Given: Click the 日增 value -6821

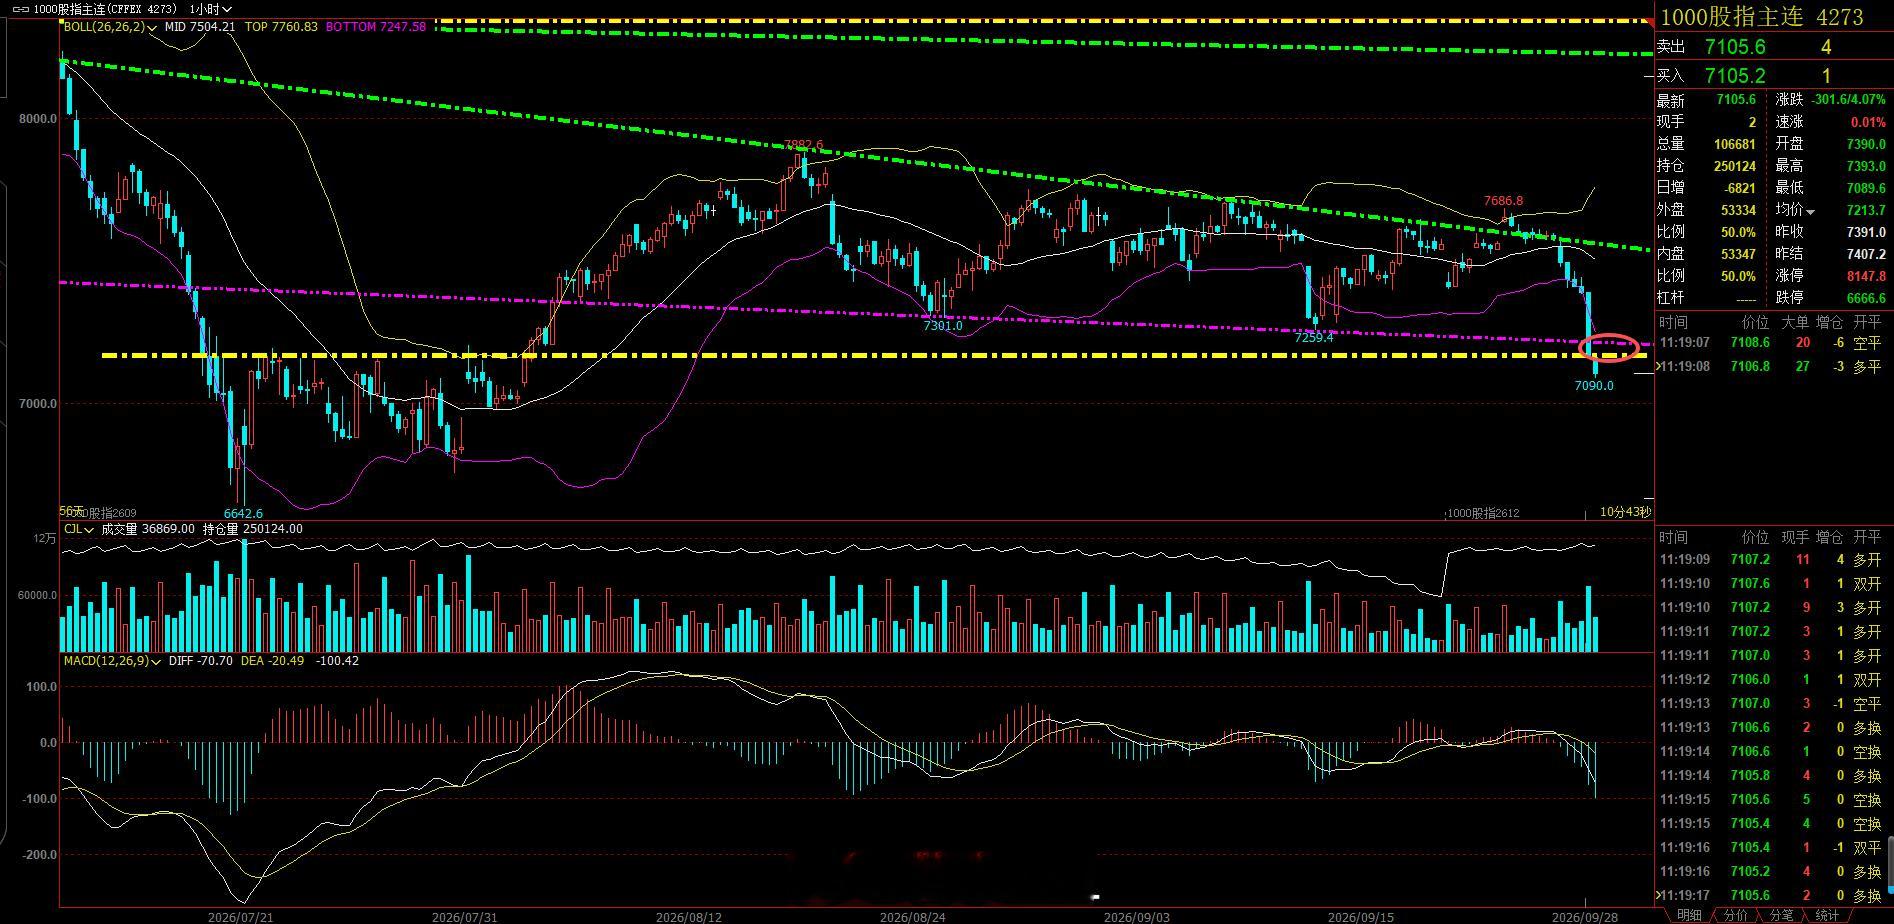Looking at the screenshot, I should click(1739, 188).
